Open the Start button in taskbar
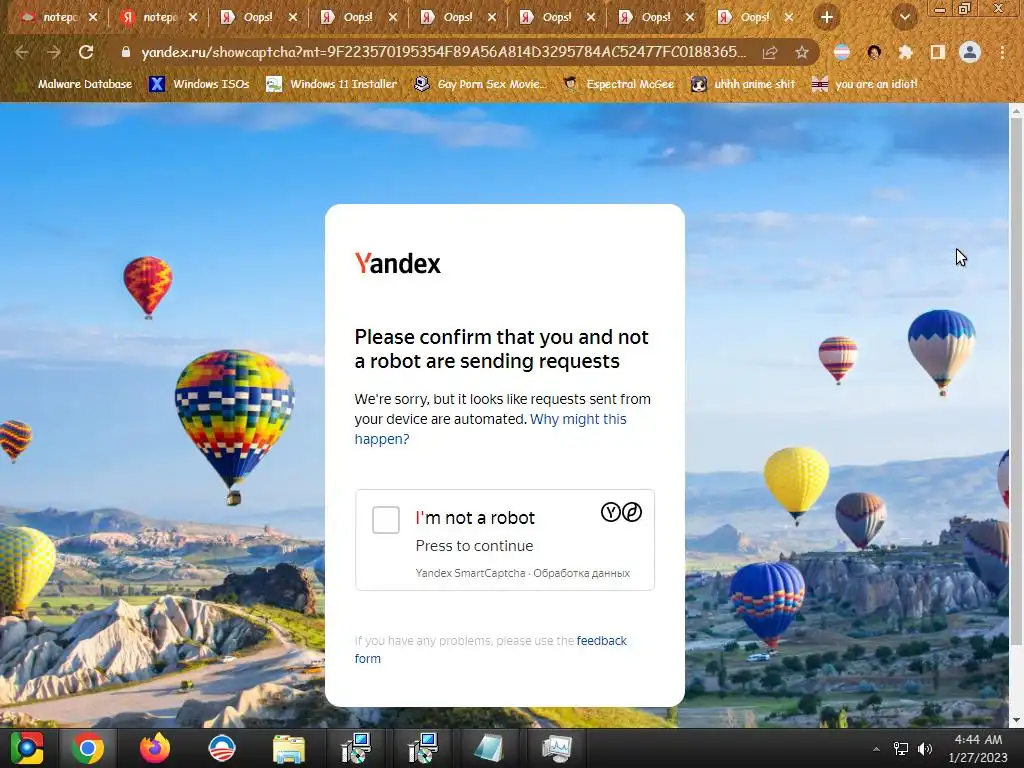1024x768 pixels. (x=27, y=748)
